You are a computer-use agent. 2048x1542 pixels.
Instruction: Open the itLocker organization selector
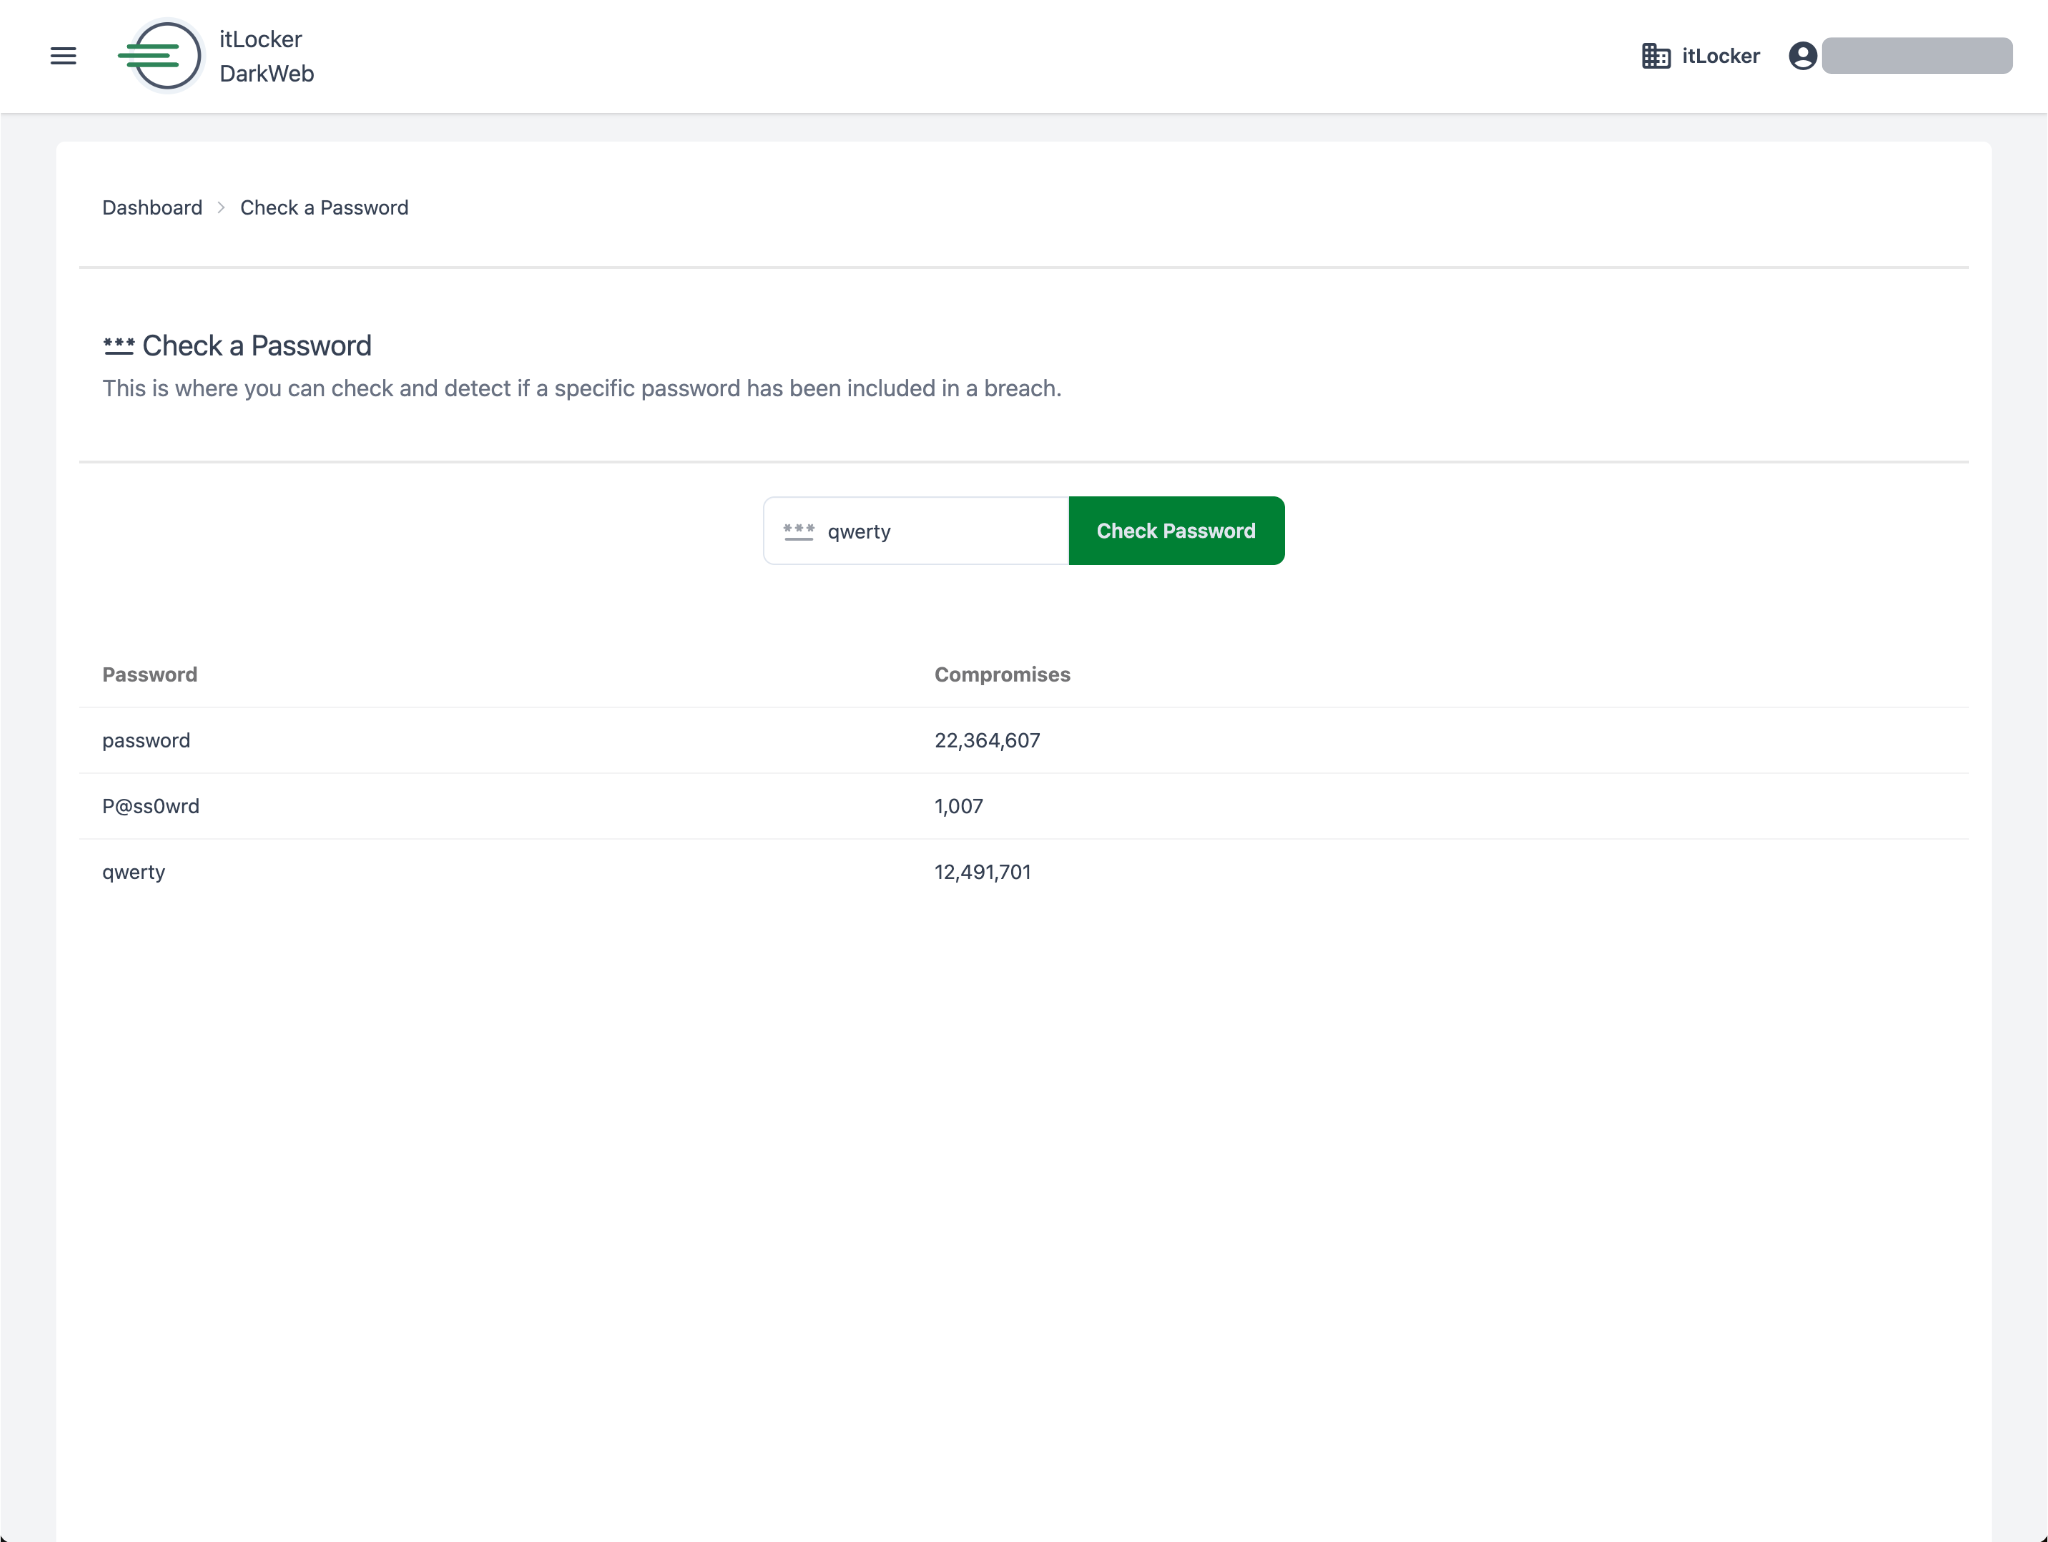[1720, 56]
